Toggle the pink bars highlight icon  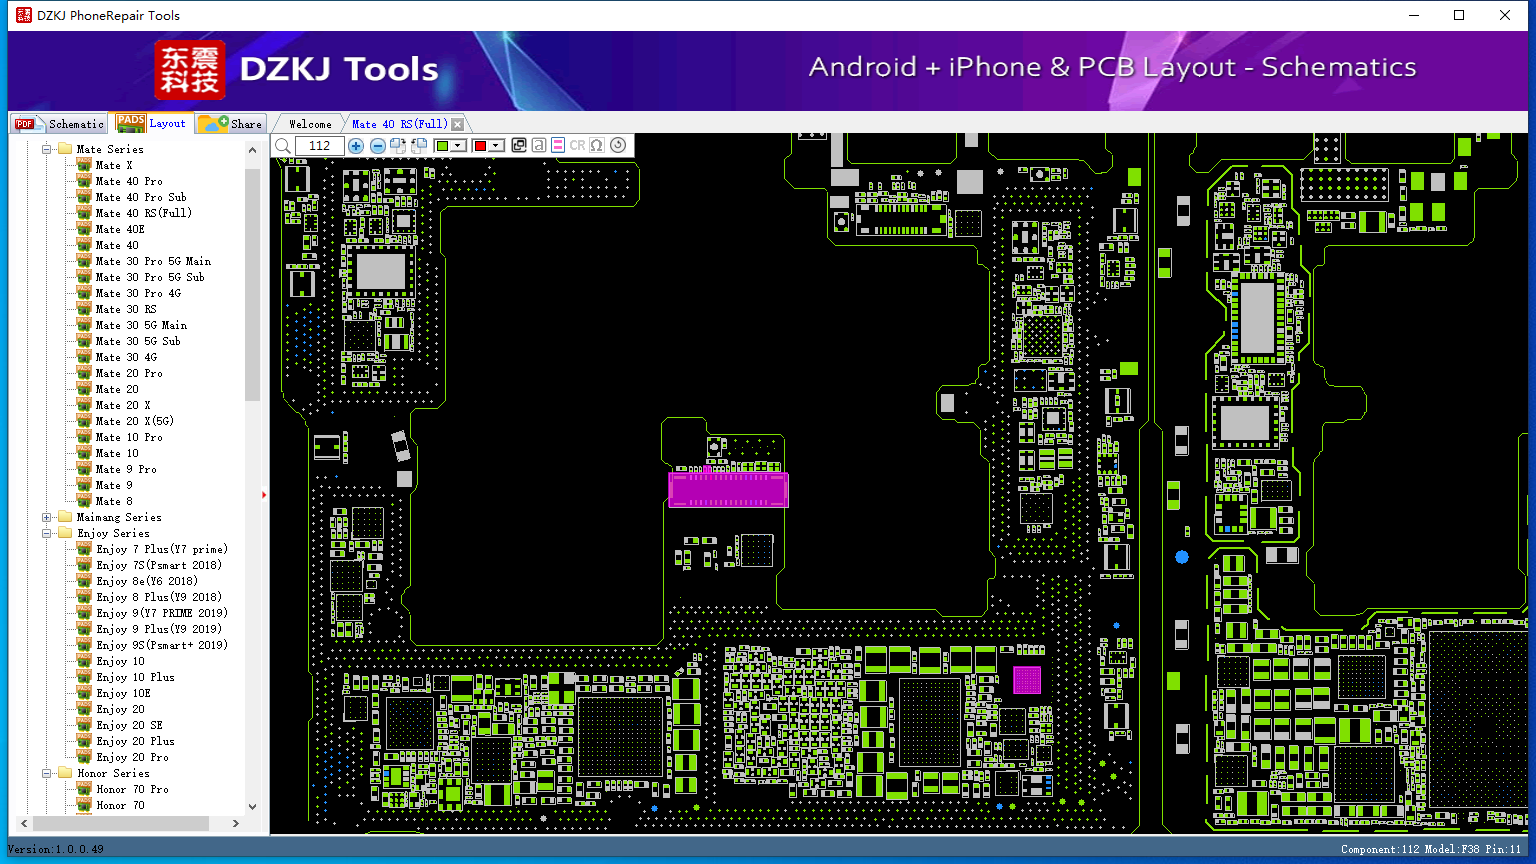557,146
